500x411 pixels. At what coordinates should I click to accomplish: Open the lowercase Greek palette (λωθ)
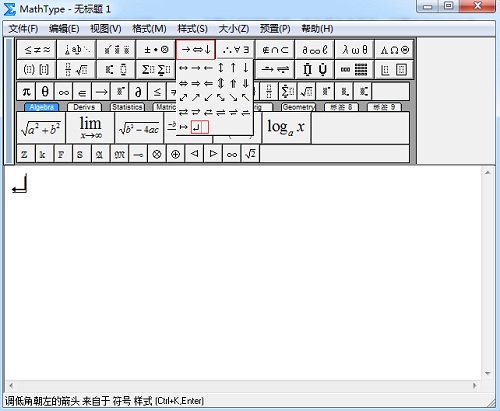(x=354, y=50)
